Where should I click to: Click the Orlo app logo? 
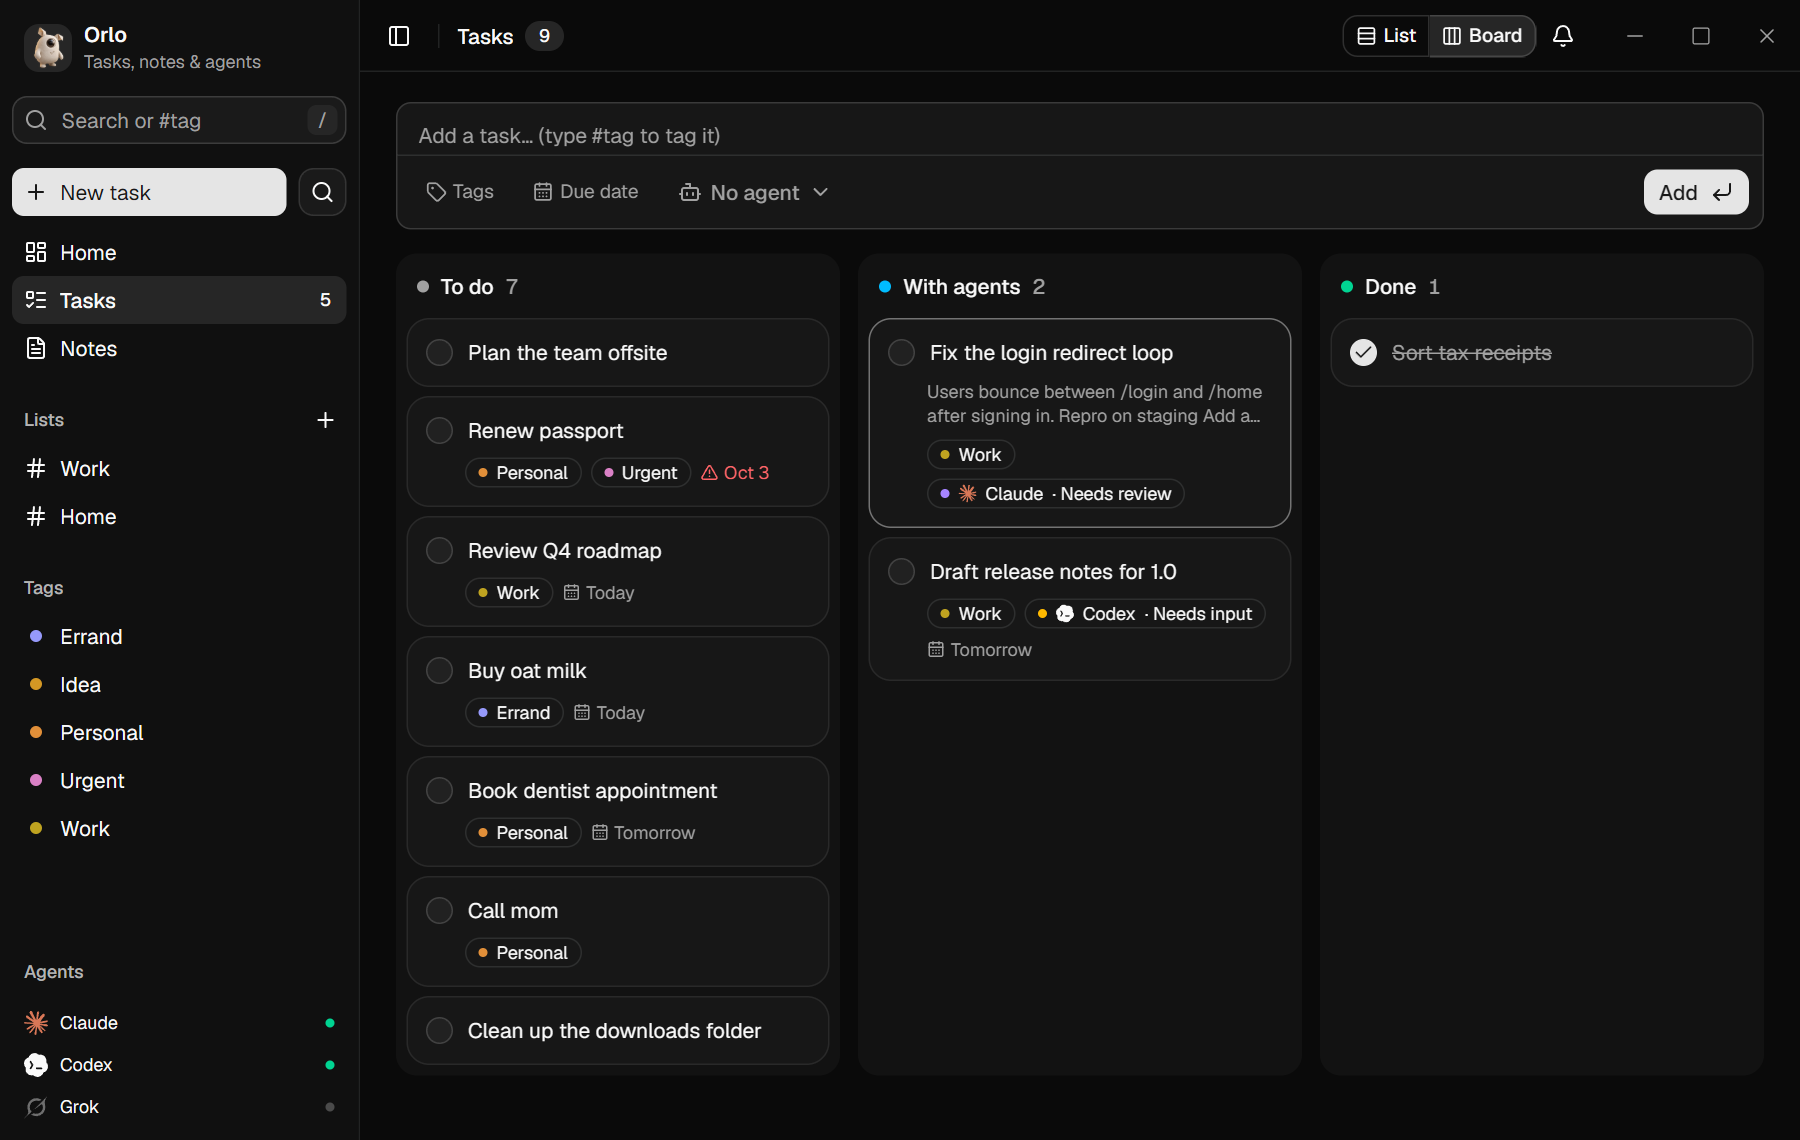pyautogui.click(x=47, y=47)
